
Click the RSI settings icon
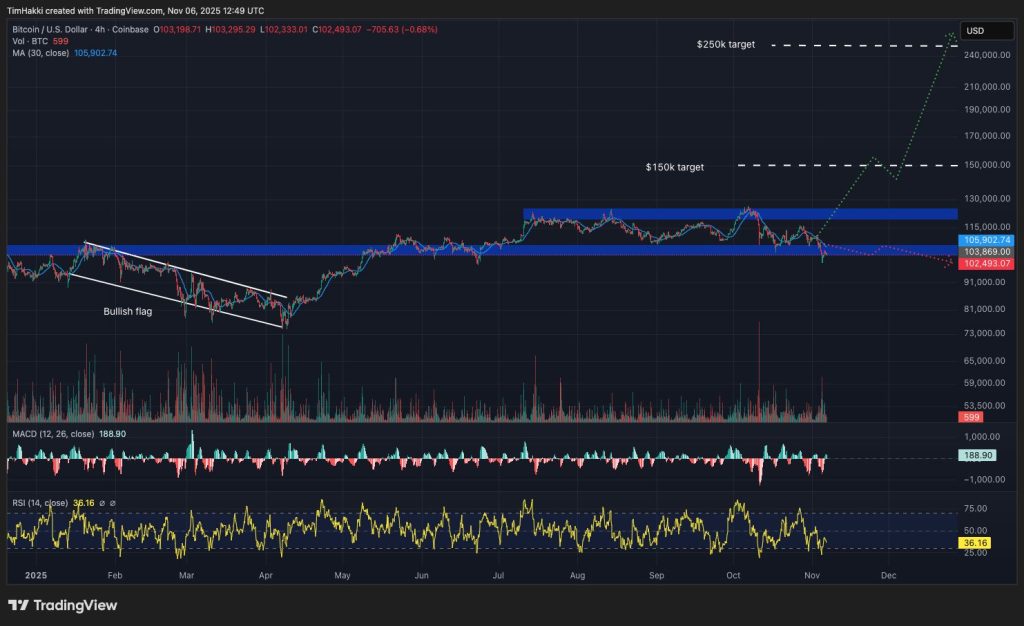pyautogui.click(x=112, y=503)
